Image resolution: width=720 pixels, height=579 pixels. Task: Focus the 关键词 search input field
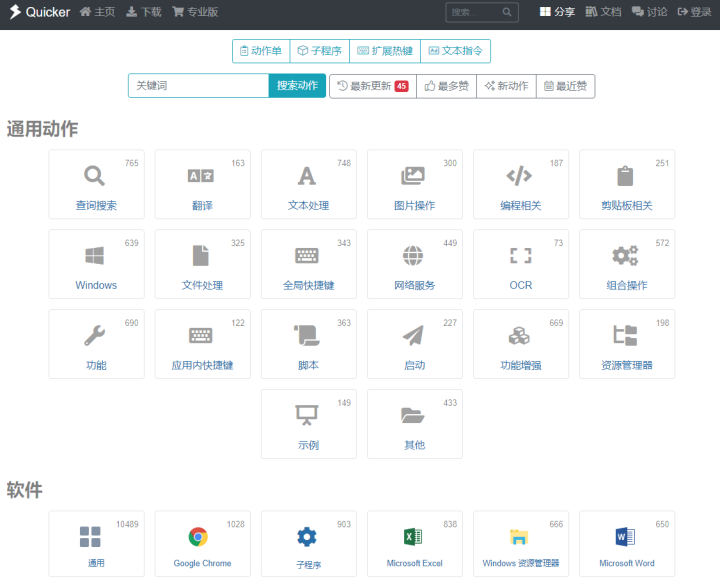(198, 85)
